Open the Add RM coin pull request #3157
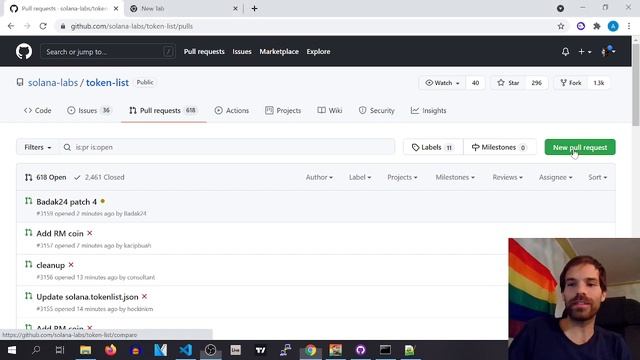Image resolution: width=640 pixels, height=360 pixels. pyautogui.click(x=60, y=233)
